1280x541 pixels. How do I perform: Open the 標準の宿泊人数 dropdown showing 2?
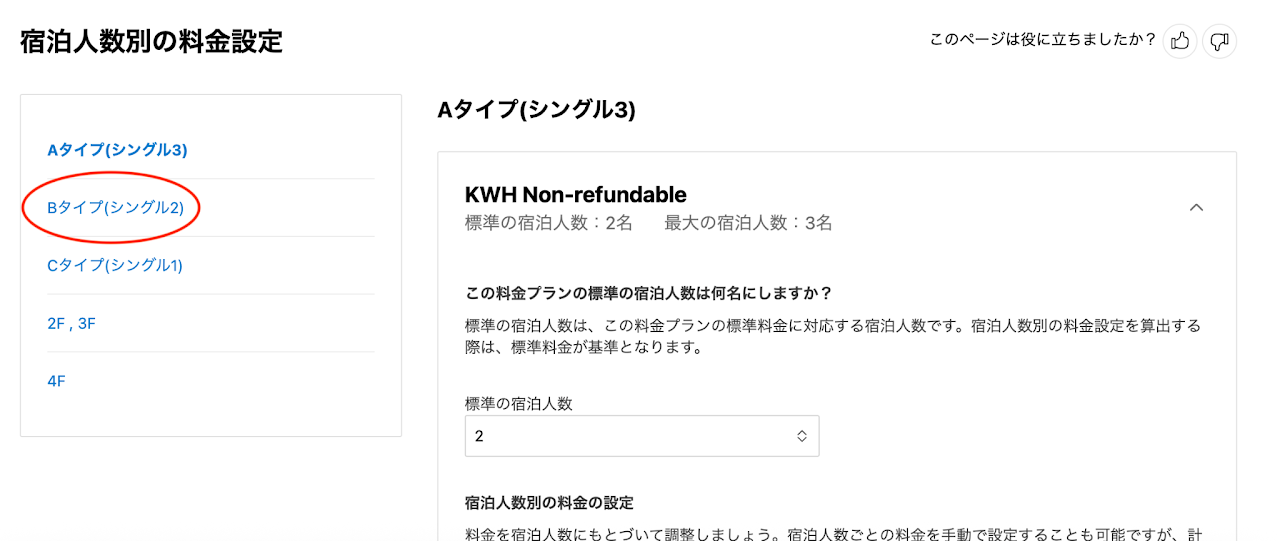(641, 436)
